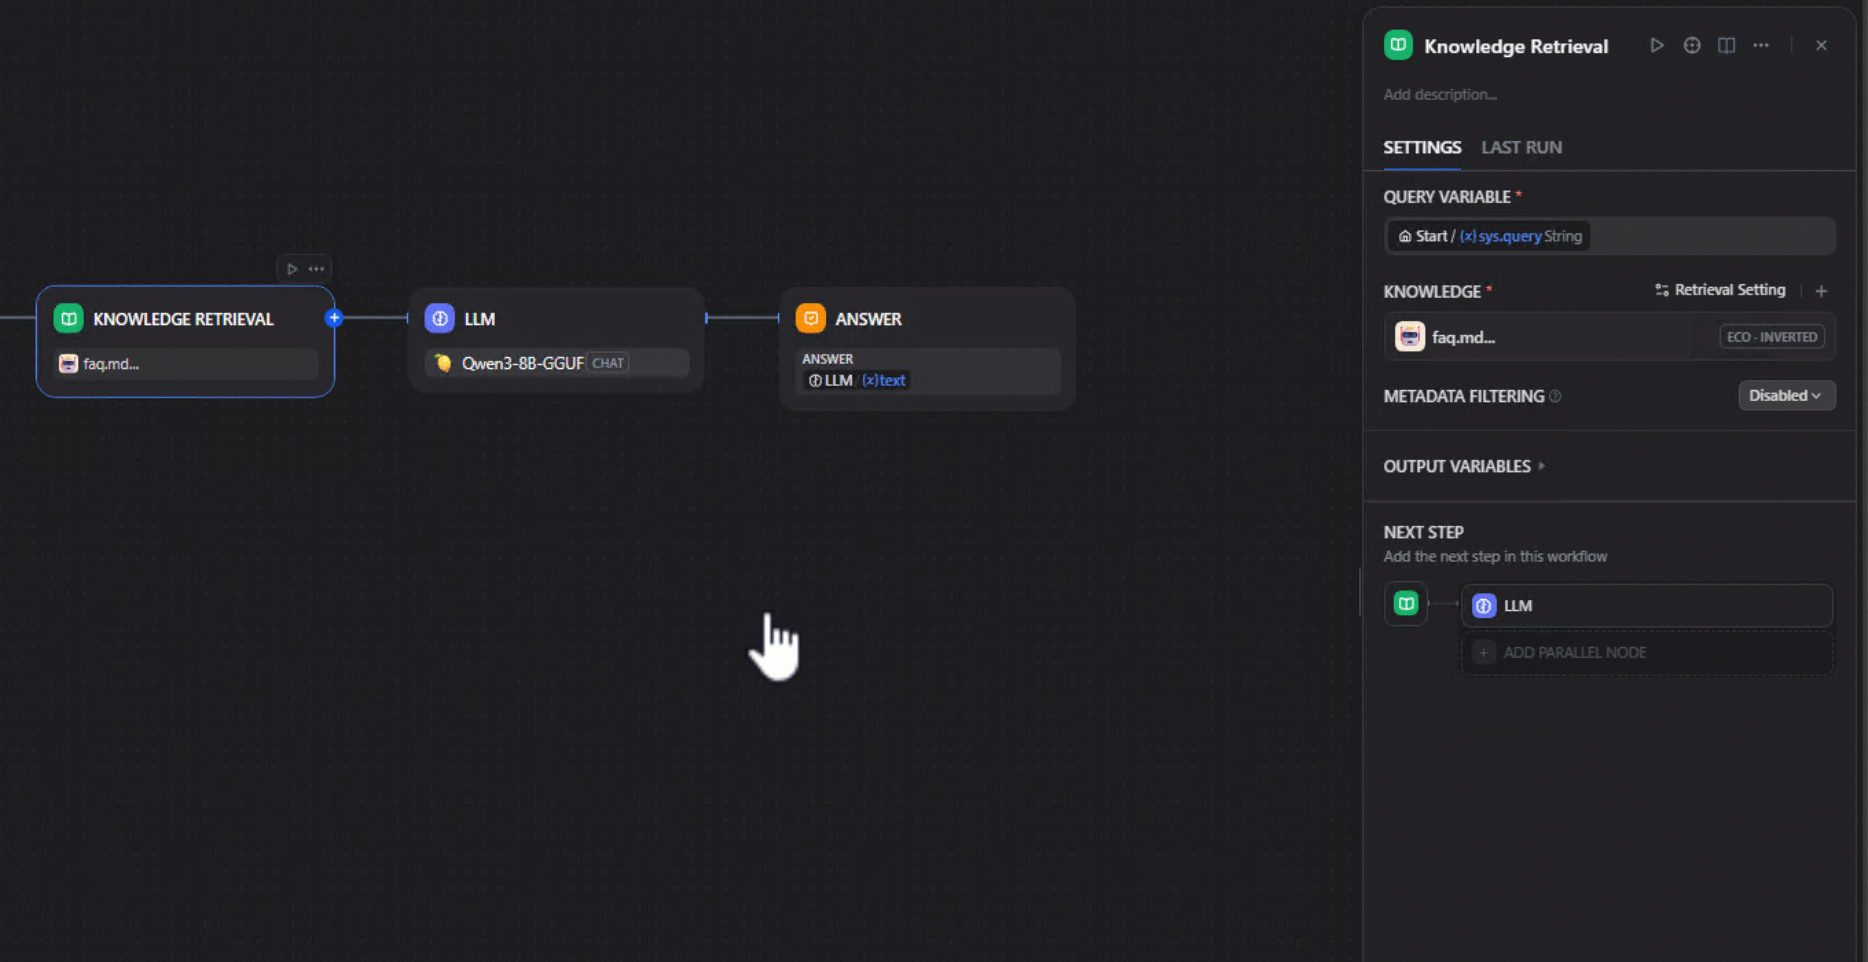Click the Query Variable sys.query field

[1608, 237]
